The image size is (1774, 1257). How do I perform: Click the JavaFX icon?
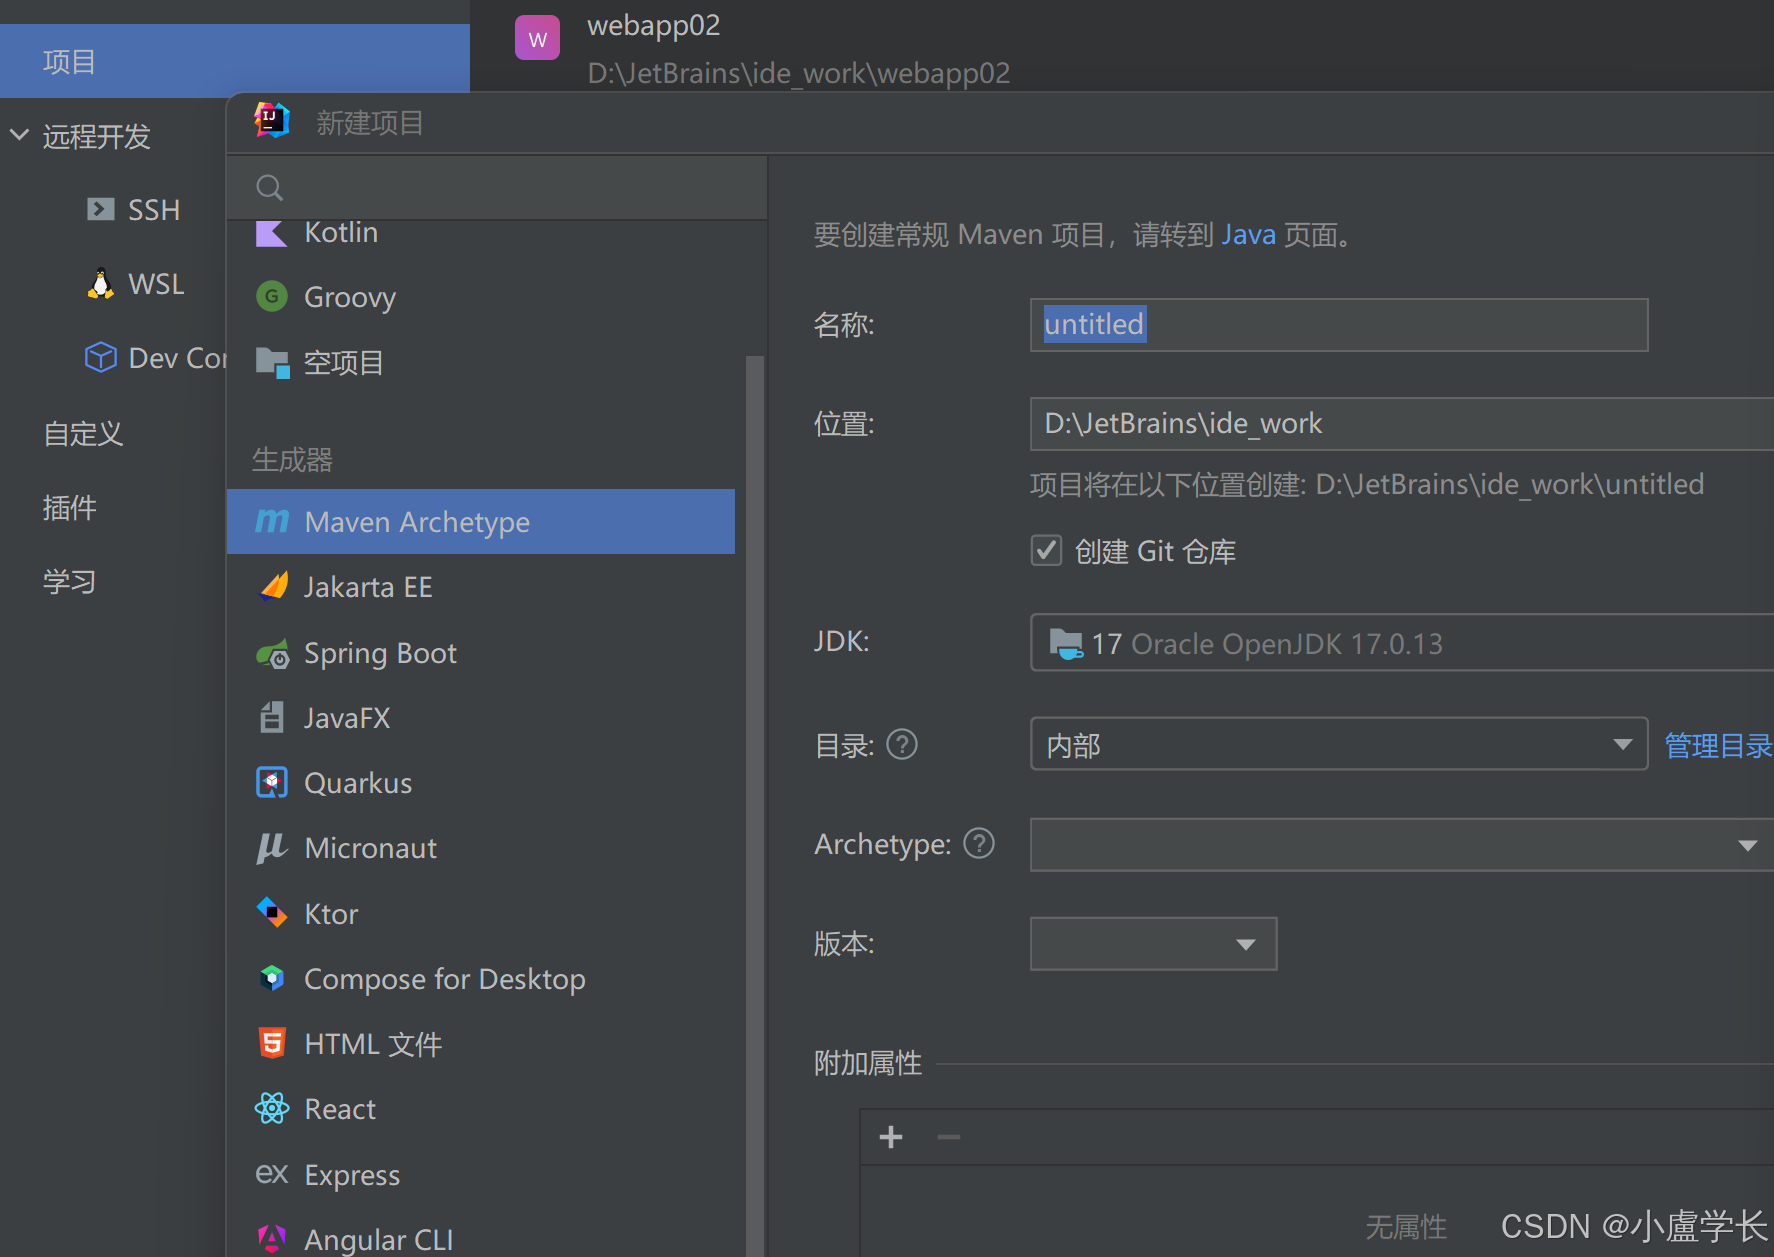[x=272, y=717]
